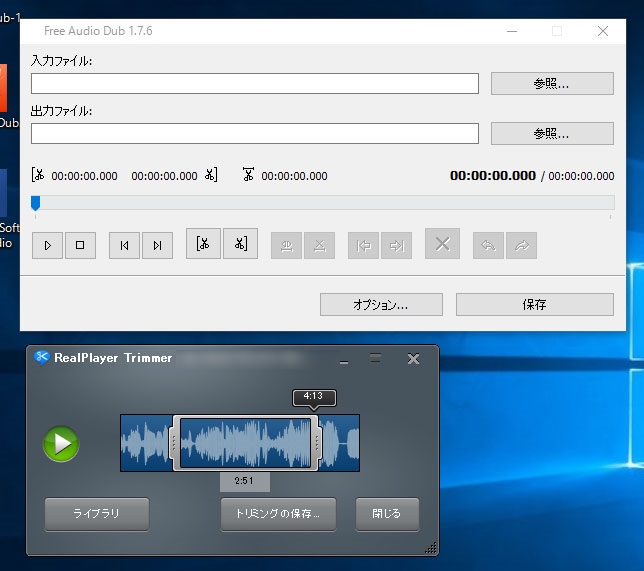This screenshot has height=571, width=644.
Task: Click the トリミングの保存 button
Action: (278, 513)
